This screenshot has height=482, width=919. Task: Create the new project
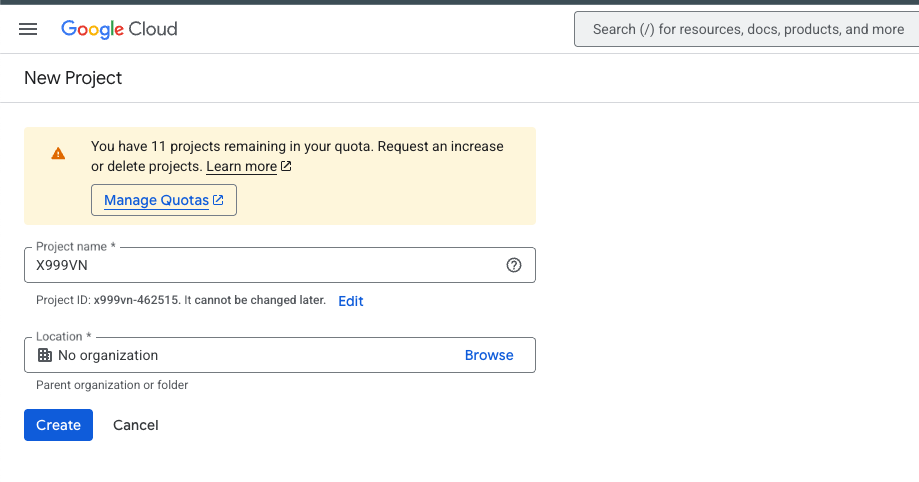pyautogui.click(x=59, y=425)
